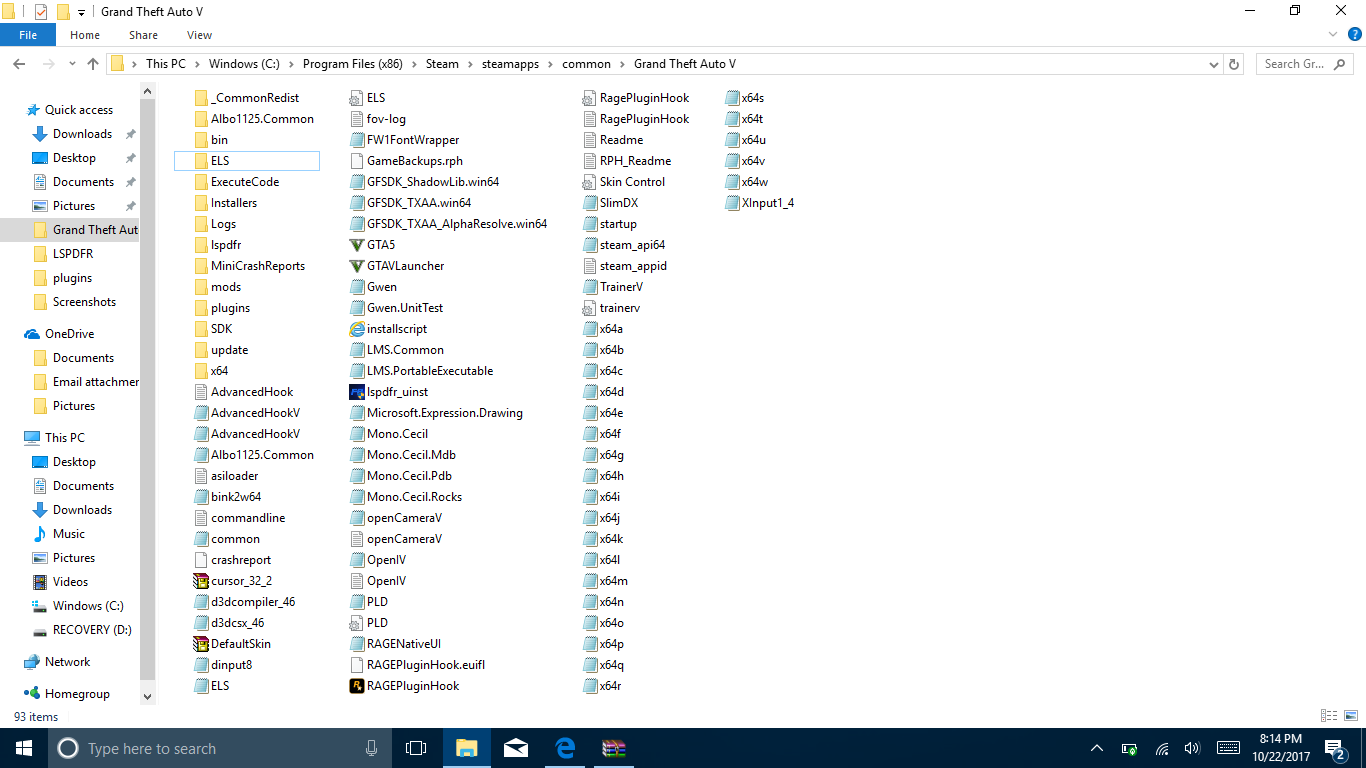Click the Cortana taskbar search box
The image size is (1366, 768).
(219, 748)
